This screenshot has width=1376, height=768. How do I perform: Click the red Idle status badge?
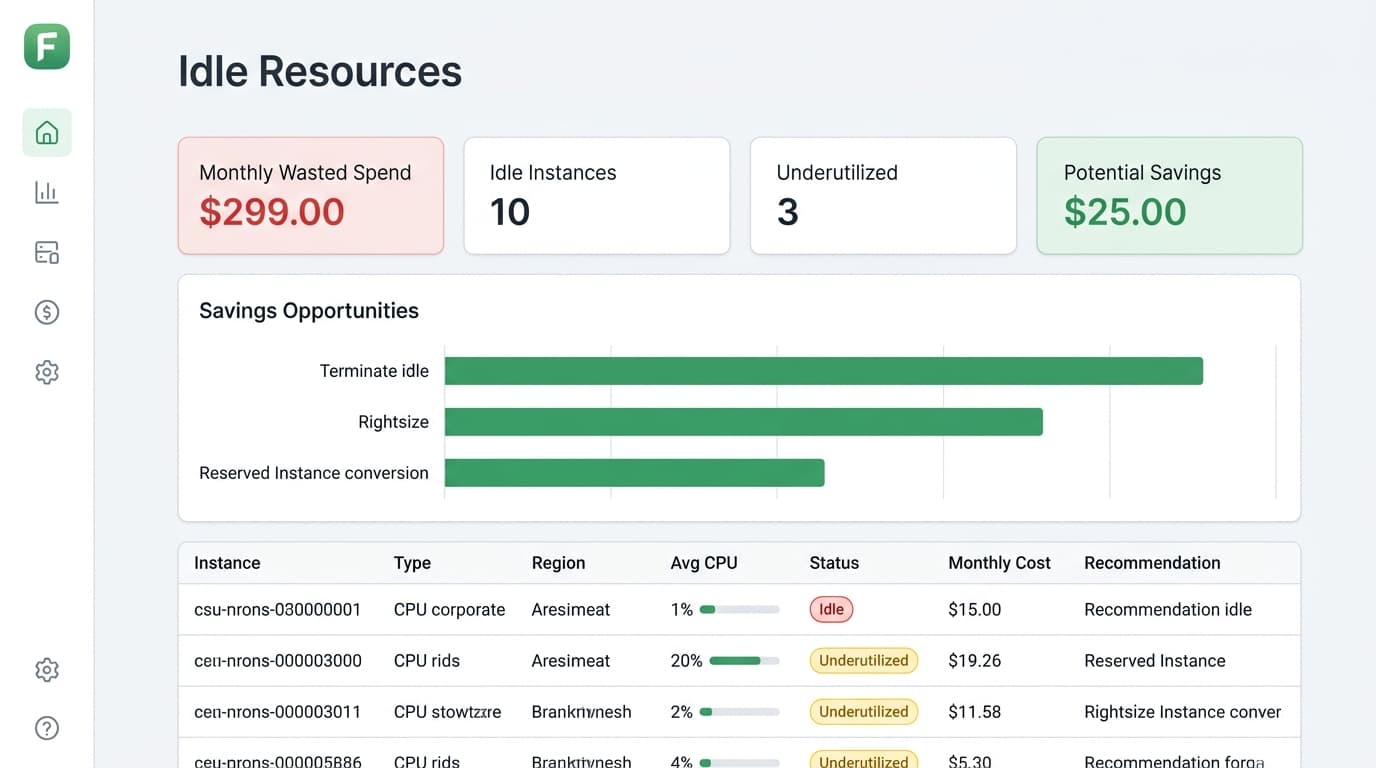click(831, 609)
